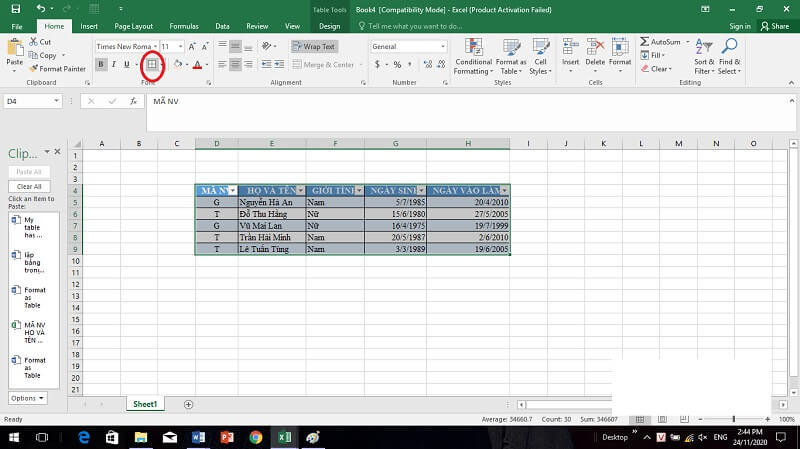Toggle Bold formatting
The width and height of the screenshot is (800, 449).
[x=101, y=65]
